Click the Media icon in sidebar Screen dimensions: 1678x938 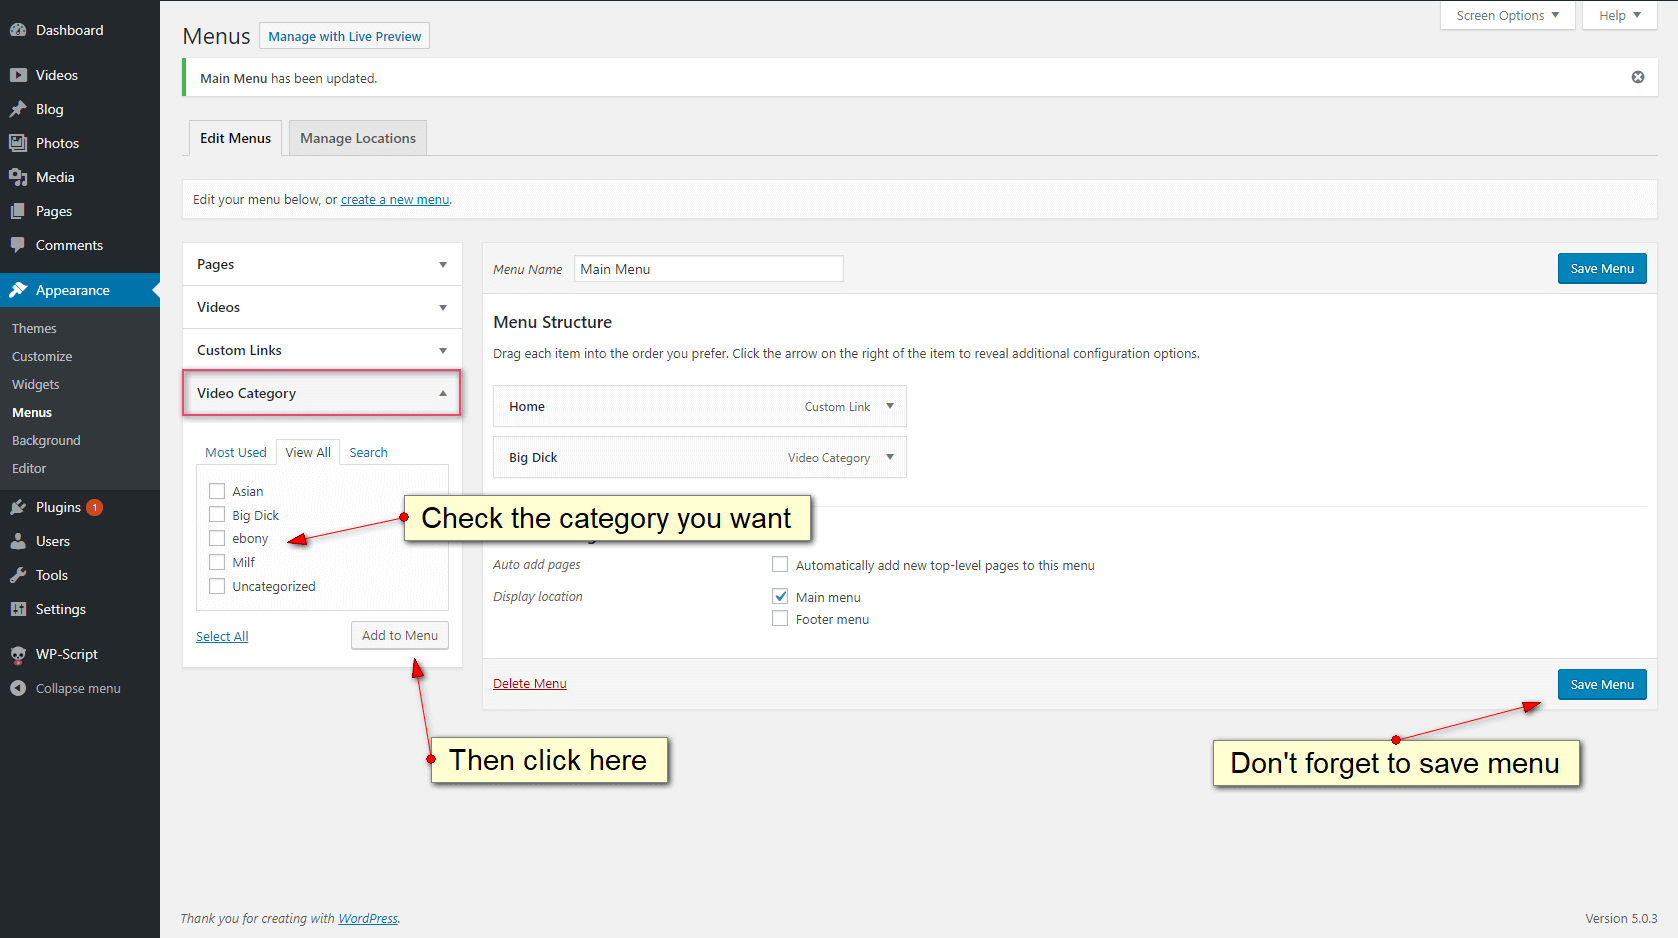pos(18,177)
